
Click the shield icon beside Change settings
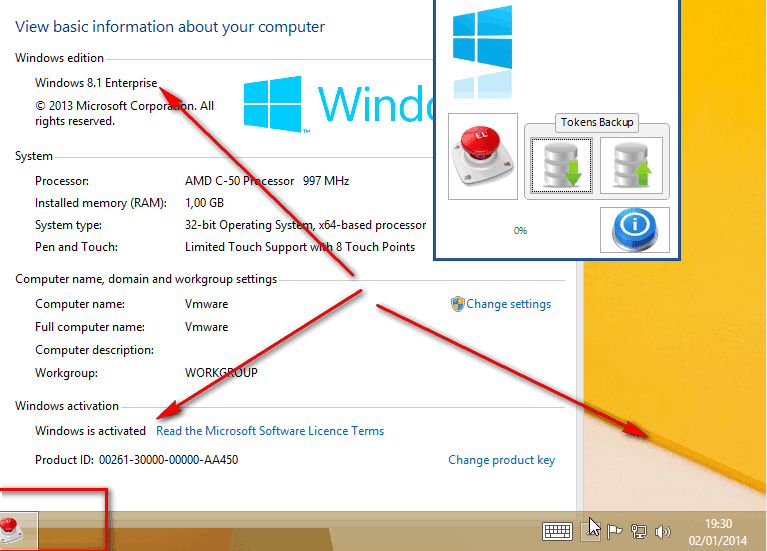[457, 304]
